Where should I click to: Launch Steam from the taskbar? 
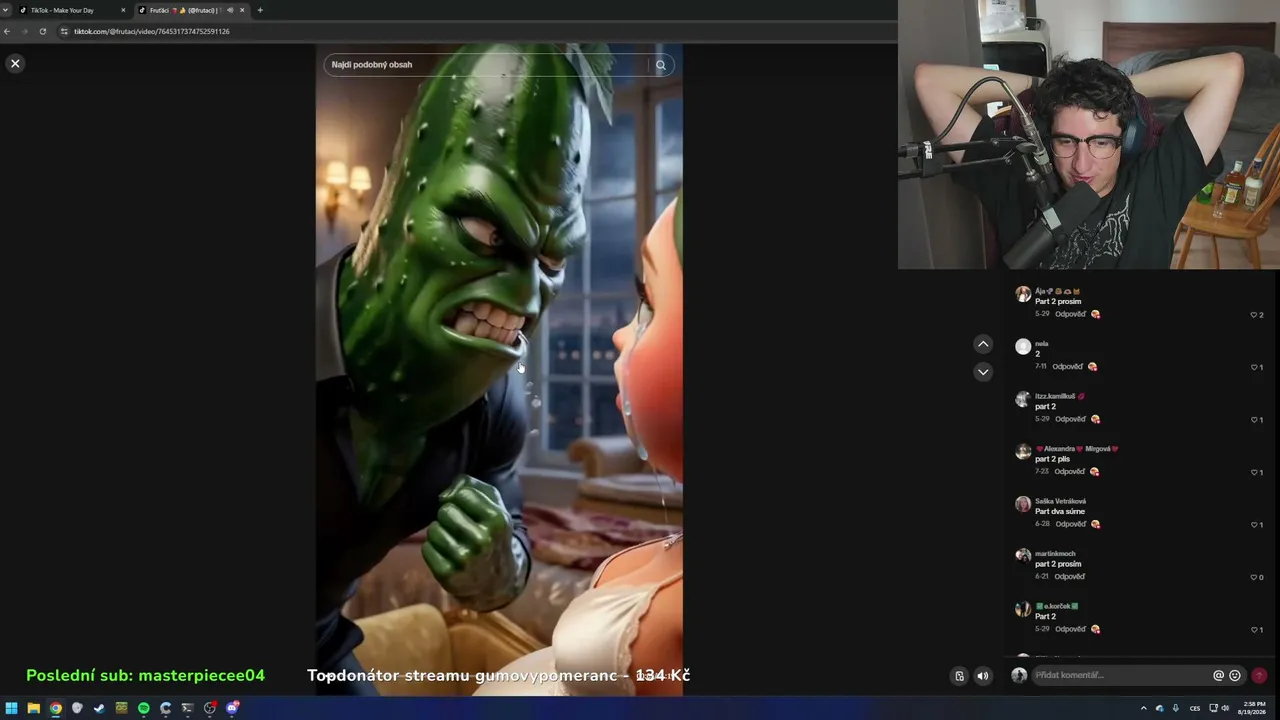[x=99, y=708]
